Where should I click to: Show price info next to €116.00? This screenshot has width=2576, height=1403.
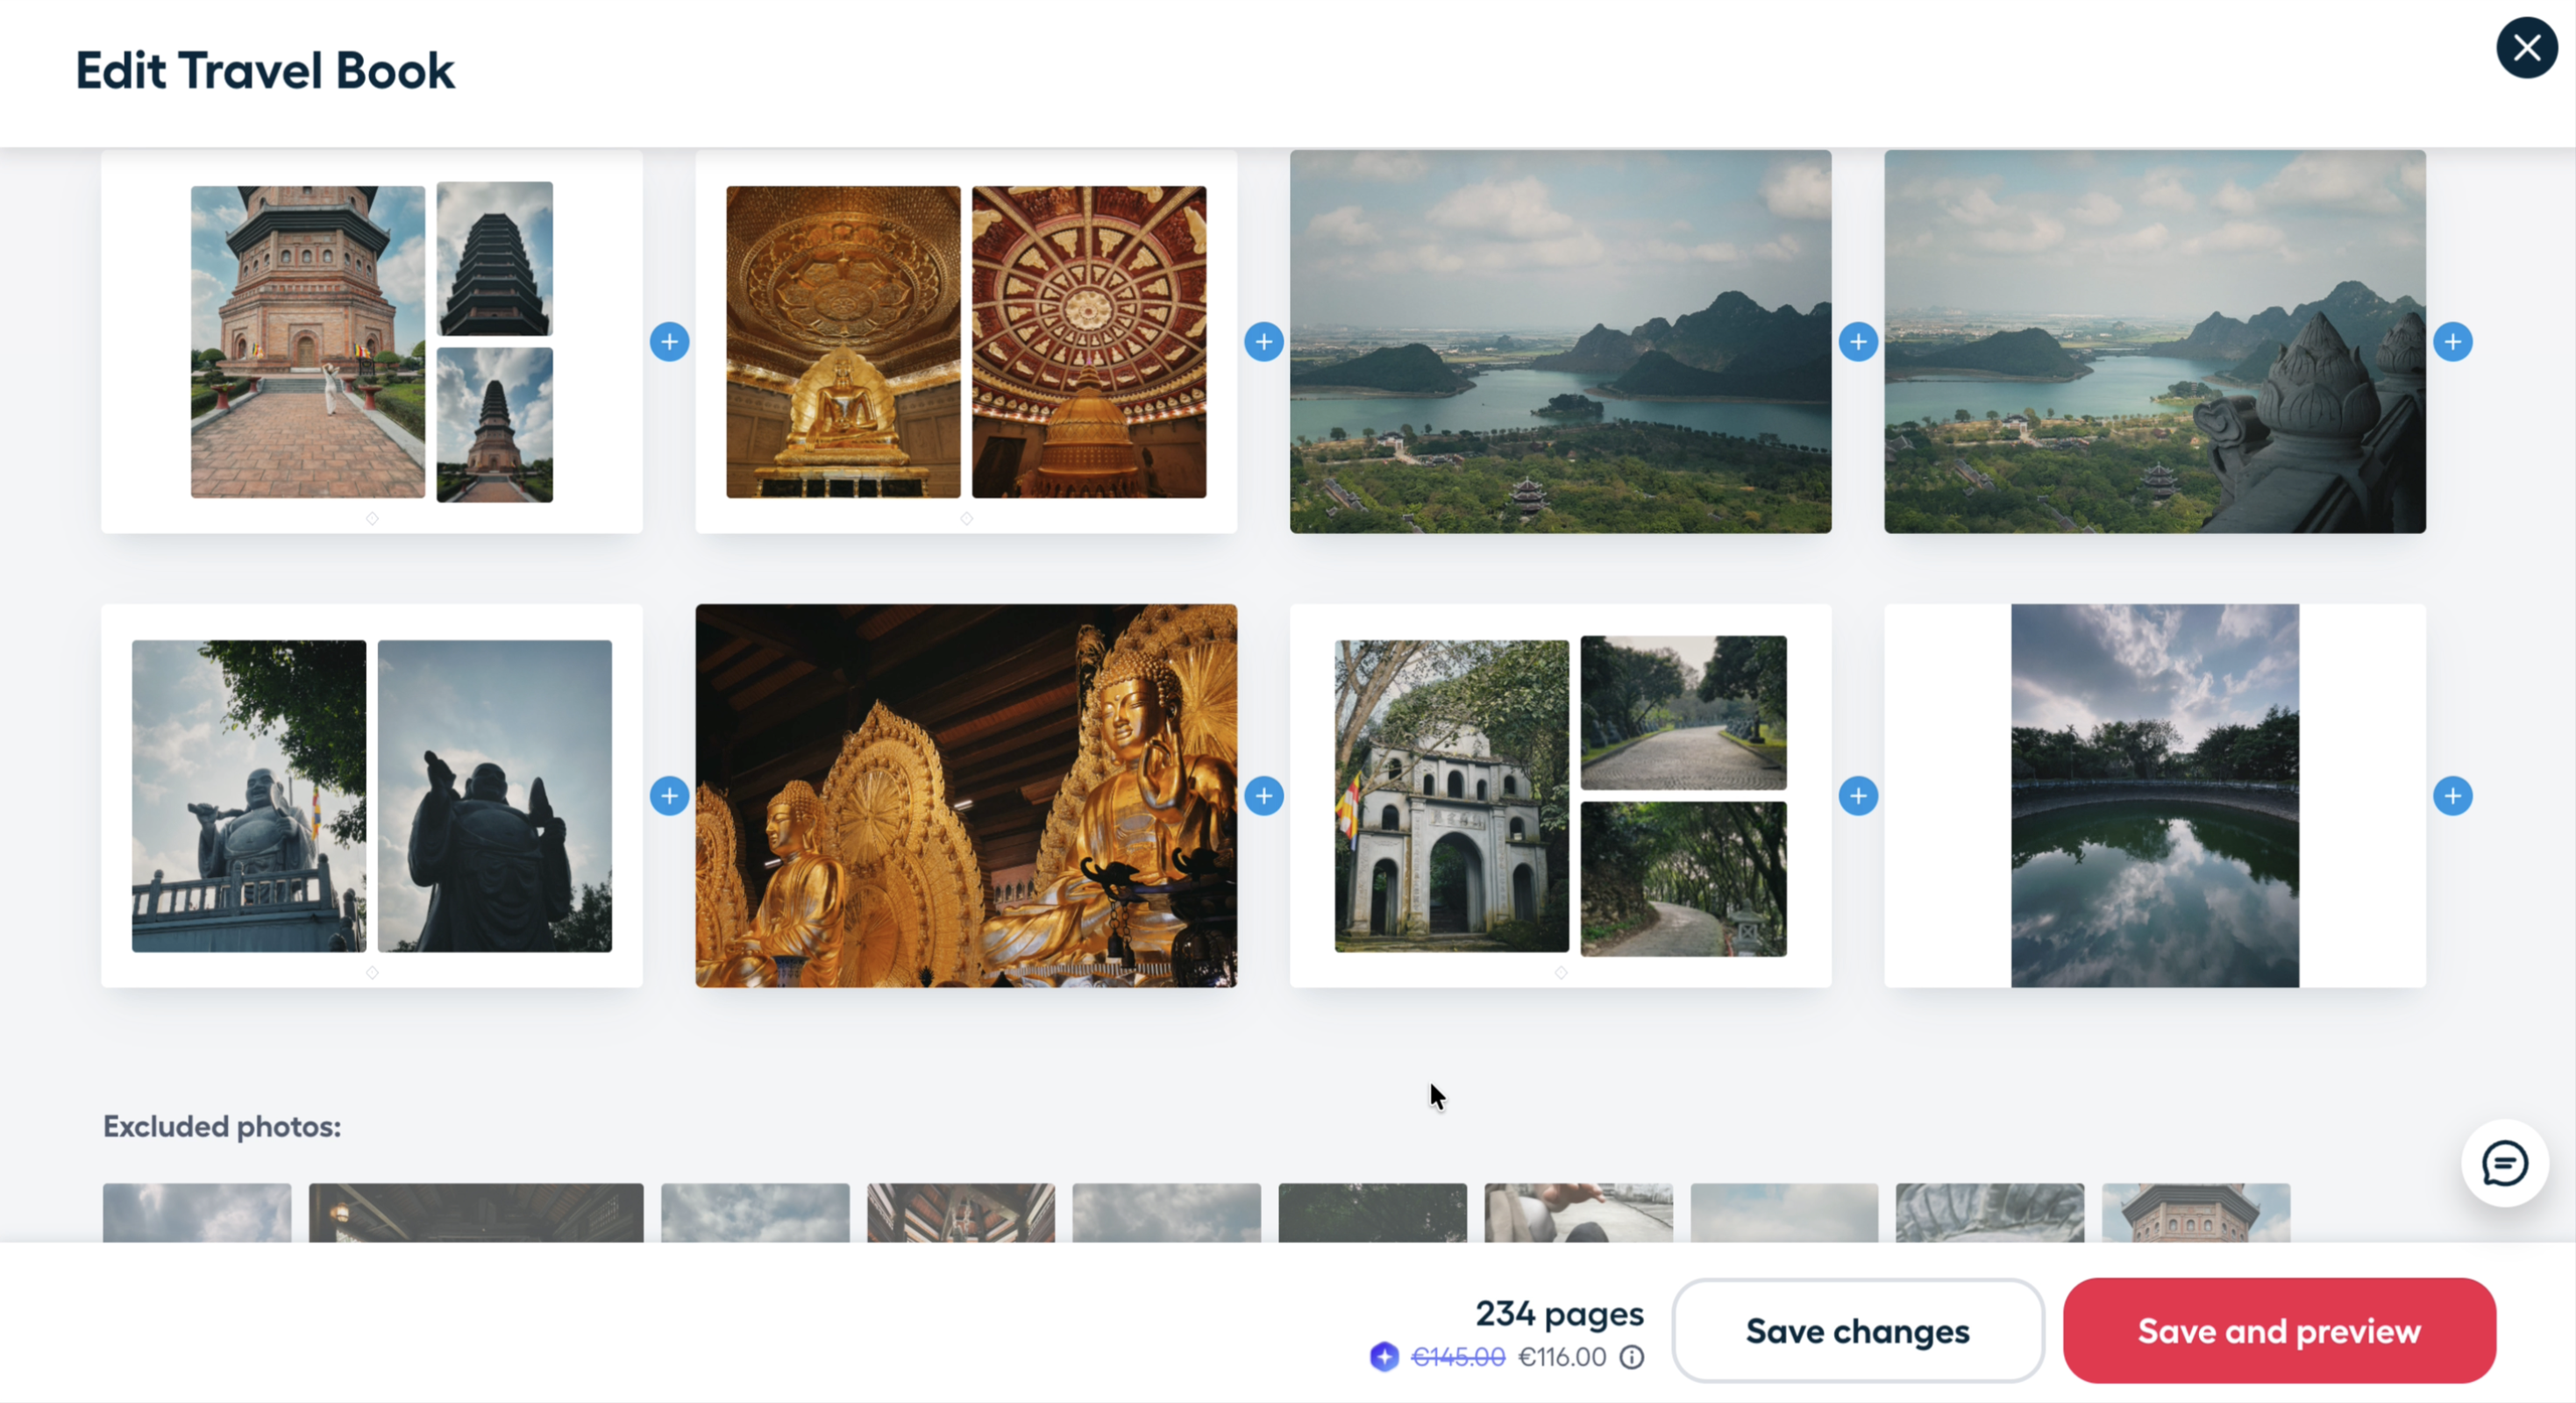point(1631,1357)
